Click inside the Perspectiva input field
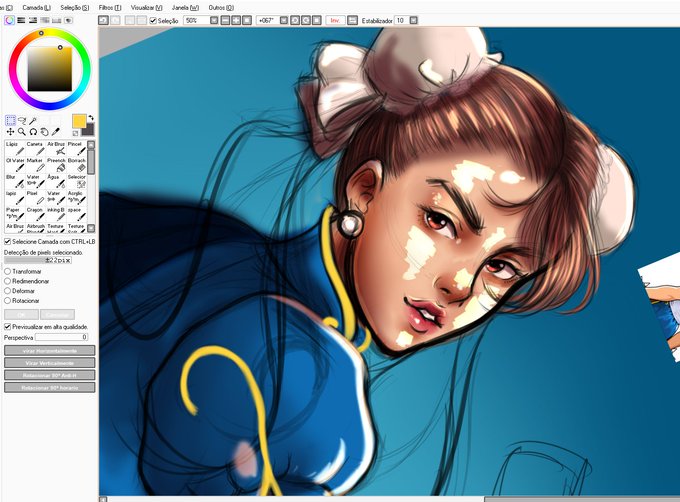The height and width of the screenshot is (502, 680). pos(62,337)
